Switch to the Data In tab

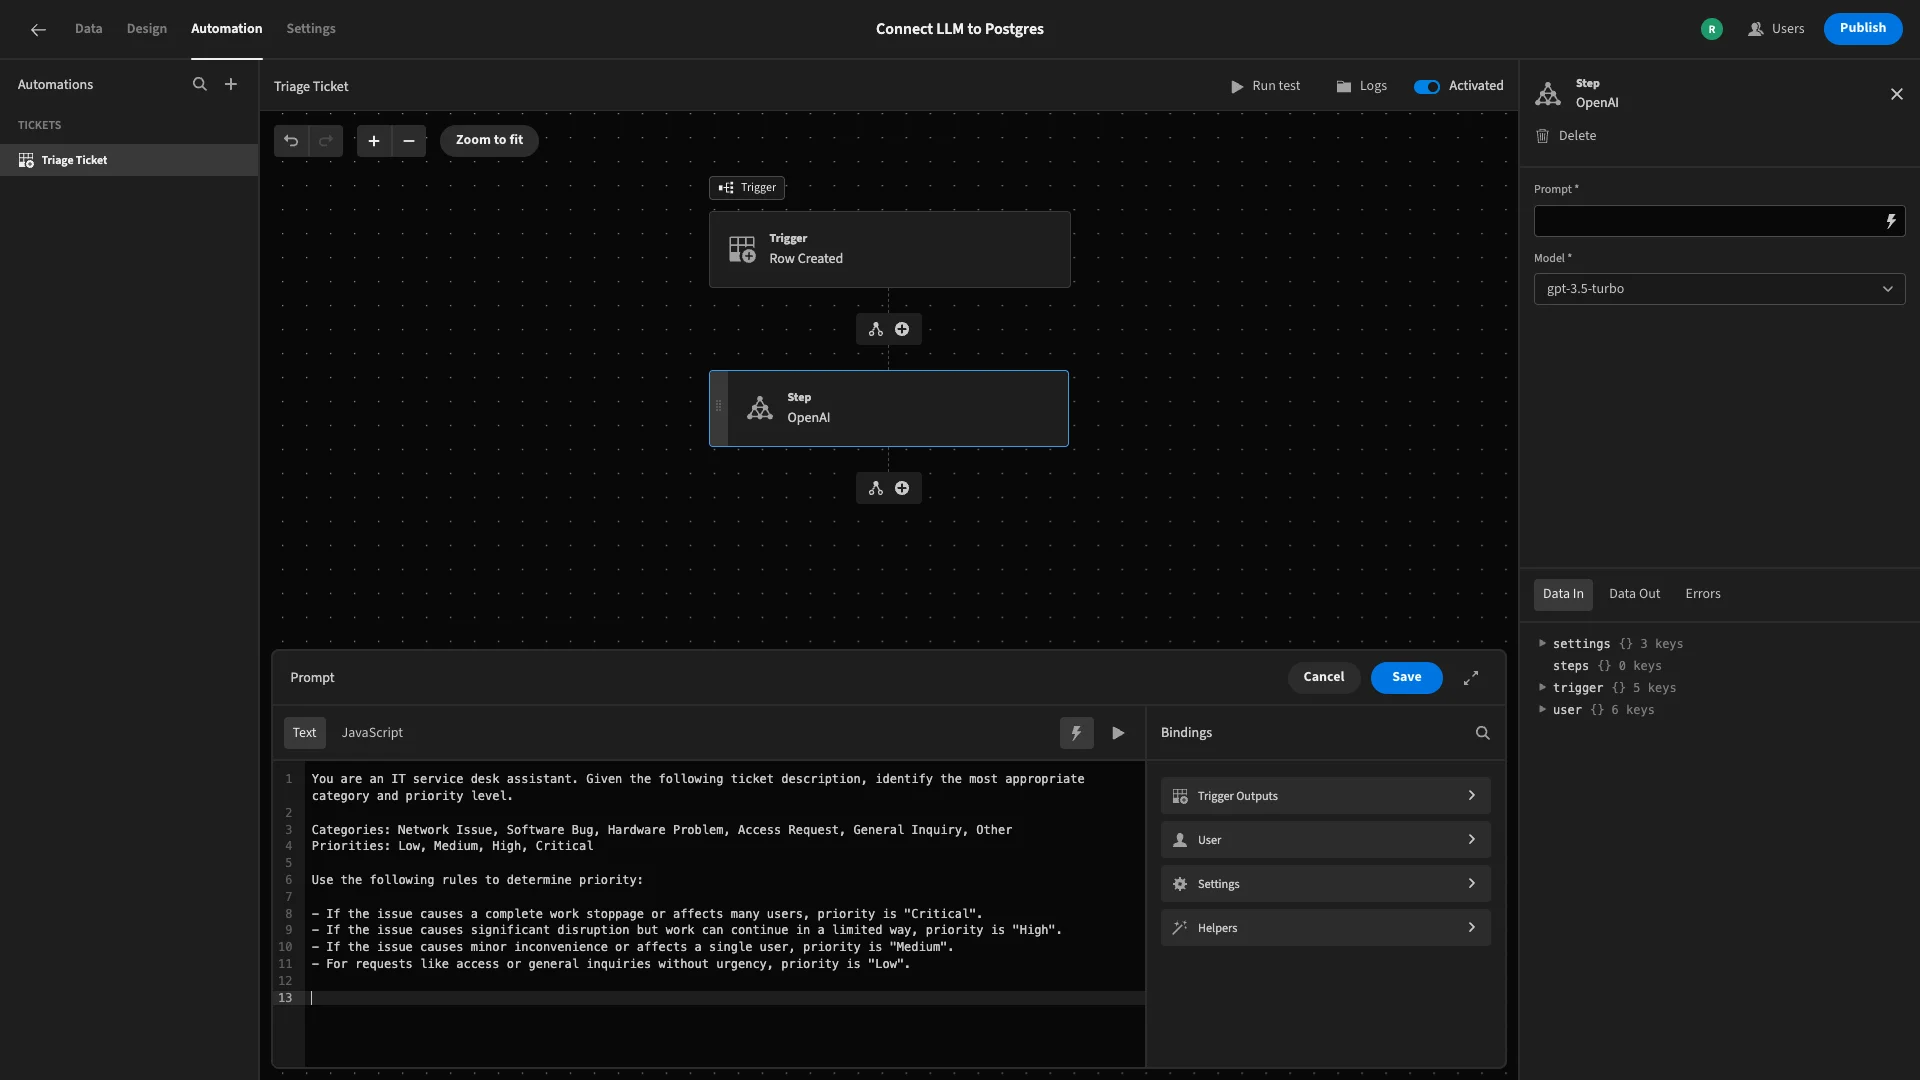1563,594
